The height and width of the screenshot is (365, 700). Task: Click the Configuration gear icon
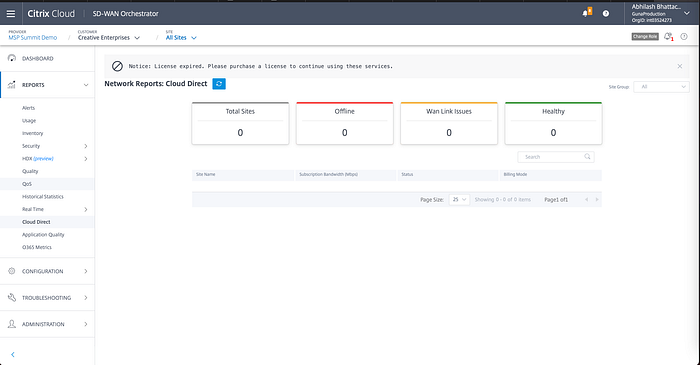point(12,271)
